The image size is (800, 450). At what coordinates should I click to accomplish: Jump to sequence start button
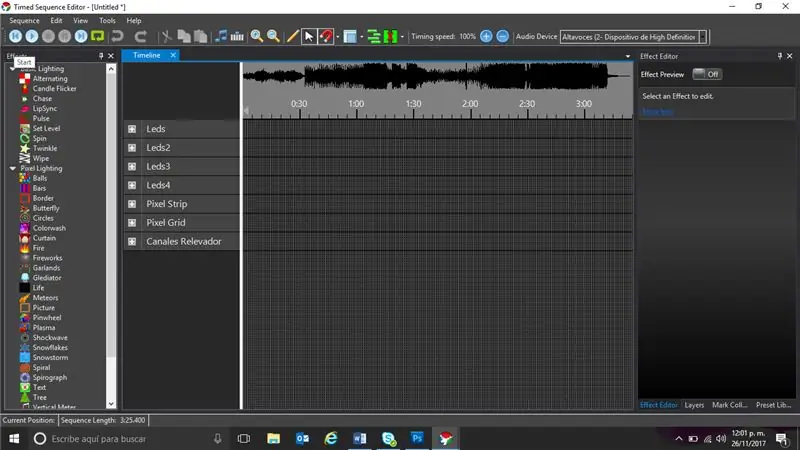15,36
